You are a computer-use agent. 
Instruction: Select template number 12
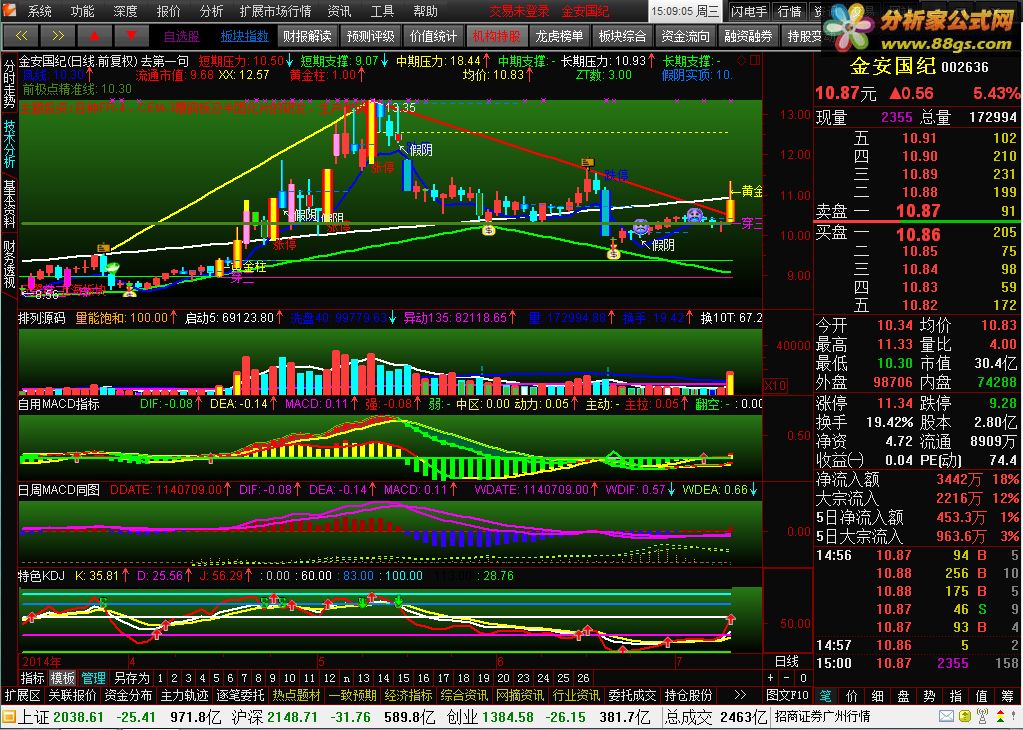(x=329, y=678)
